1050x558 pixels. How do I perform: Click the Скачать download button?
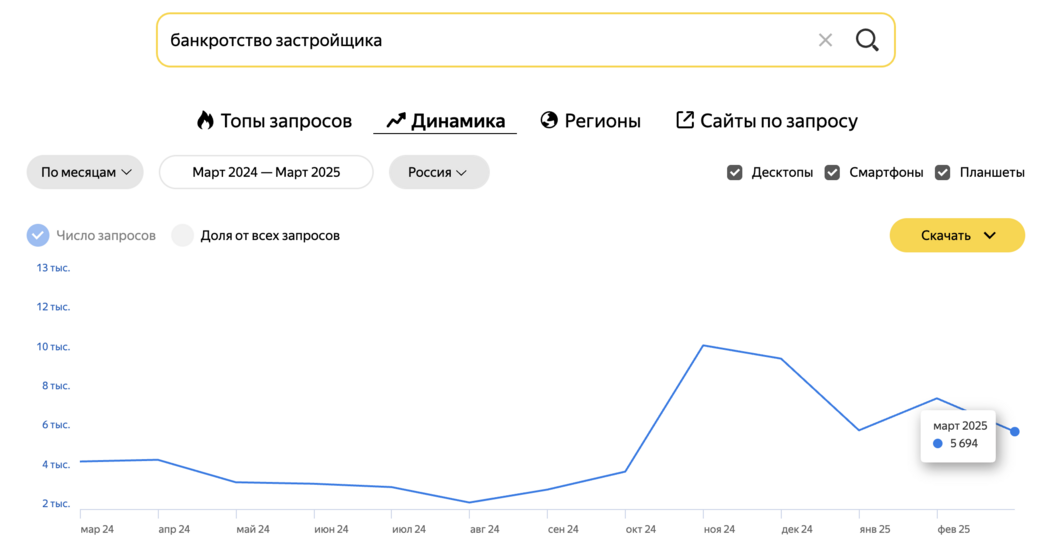(x=957, y=235)
